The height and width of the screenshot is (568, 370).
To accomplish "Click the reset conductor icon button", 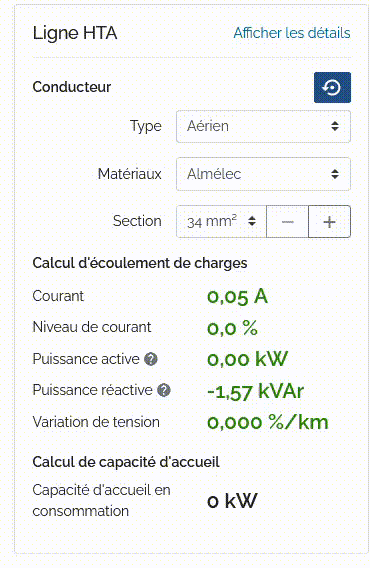I will tap(332, 87).
